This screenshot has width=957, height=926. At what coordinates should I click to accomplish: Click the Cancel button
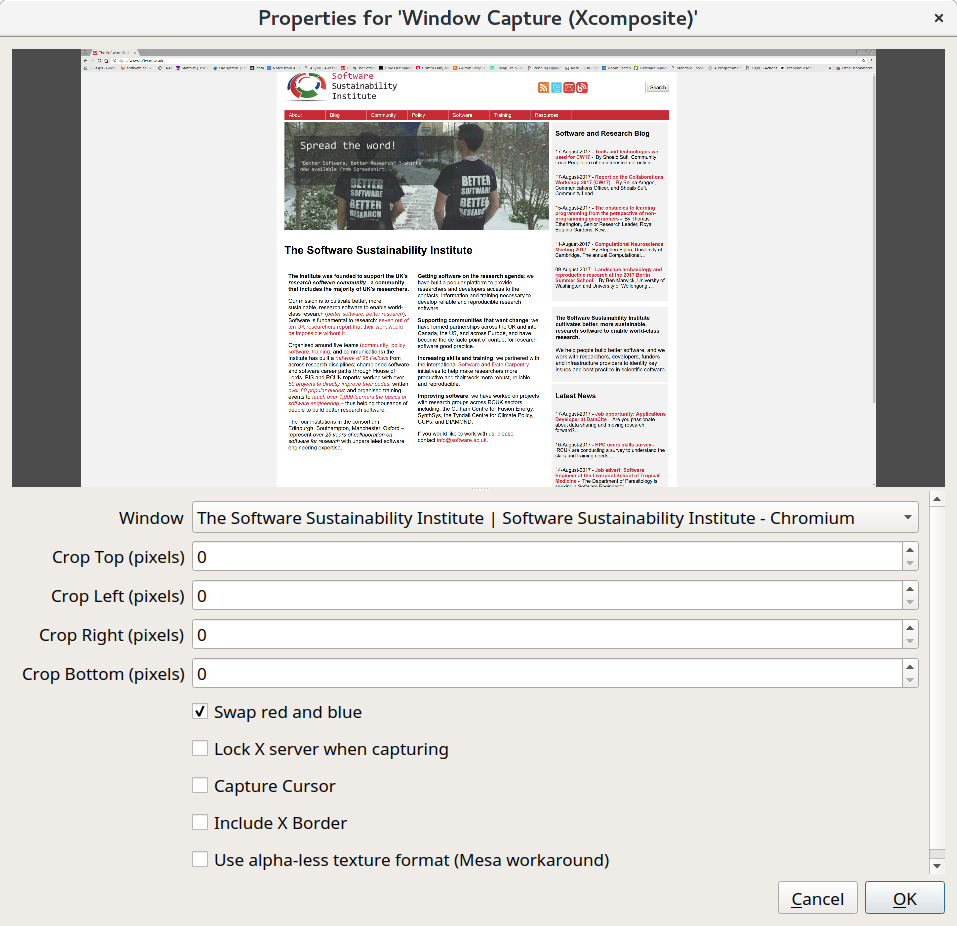tap(817, 898)
